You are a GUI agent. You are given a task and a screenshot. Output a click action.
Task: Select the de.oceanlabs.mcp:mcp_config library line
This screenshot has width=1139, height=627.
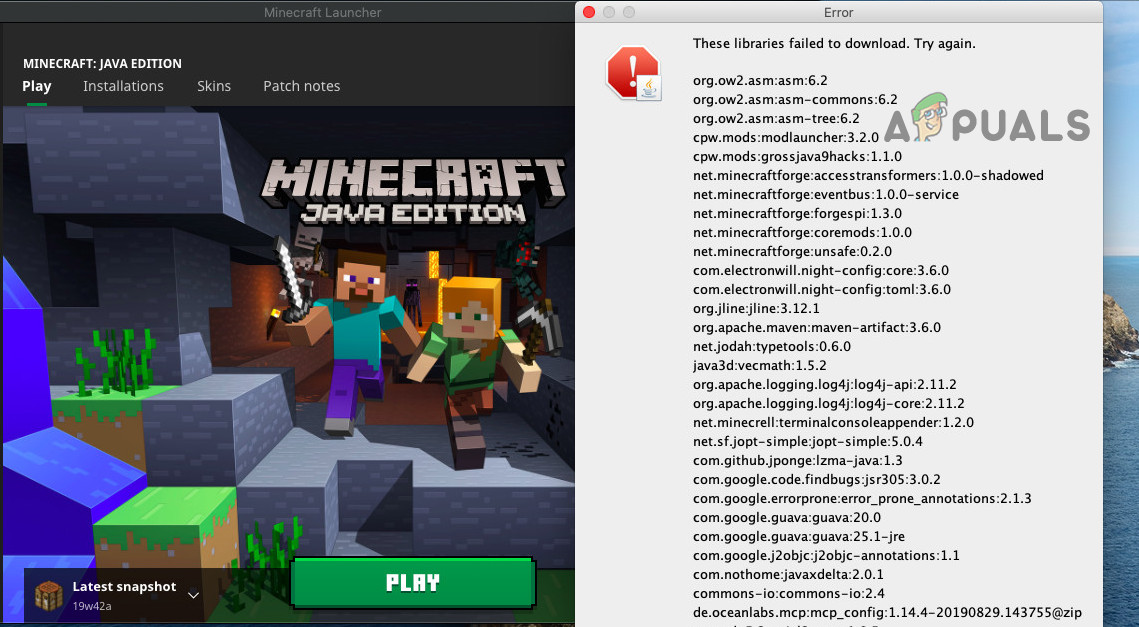pos(887,612)
